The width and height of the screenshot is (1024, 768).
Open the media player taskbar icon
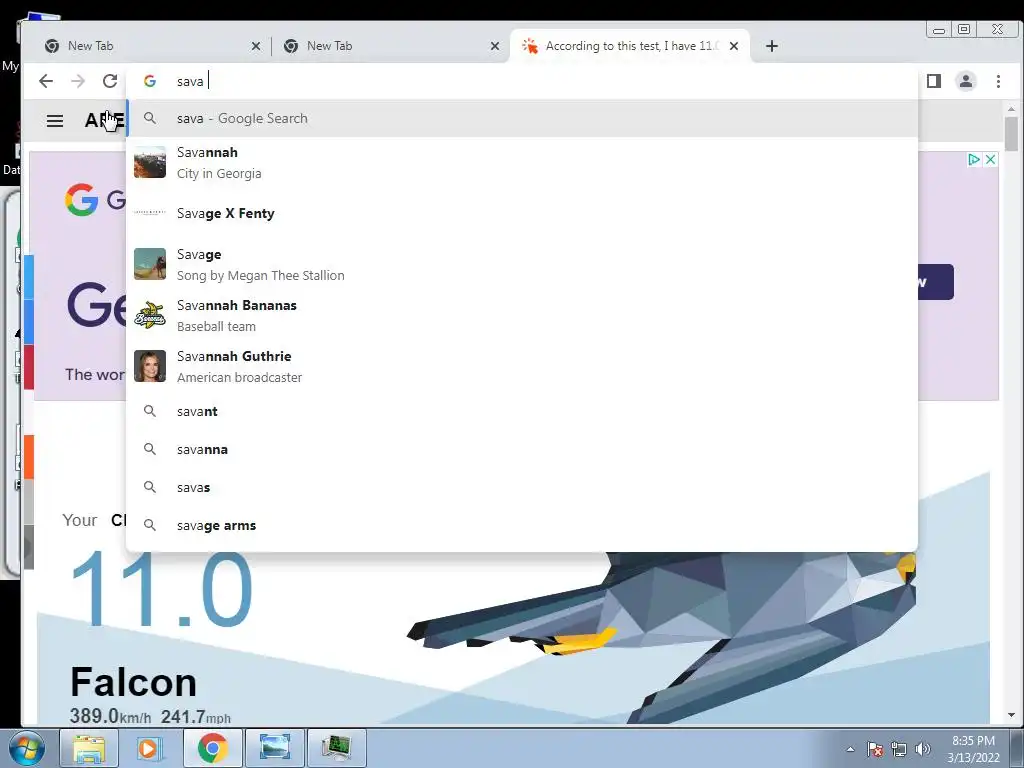pyautogui.click(x=148, y=748)
